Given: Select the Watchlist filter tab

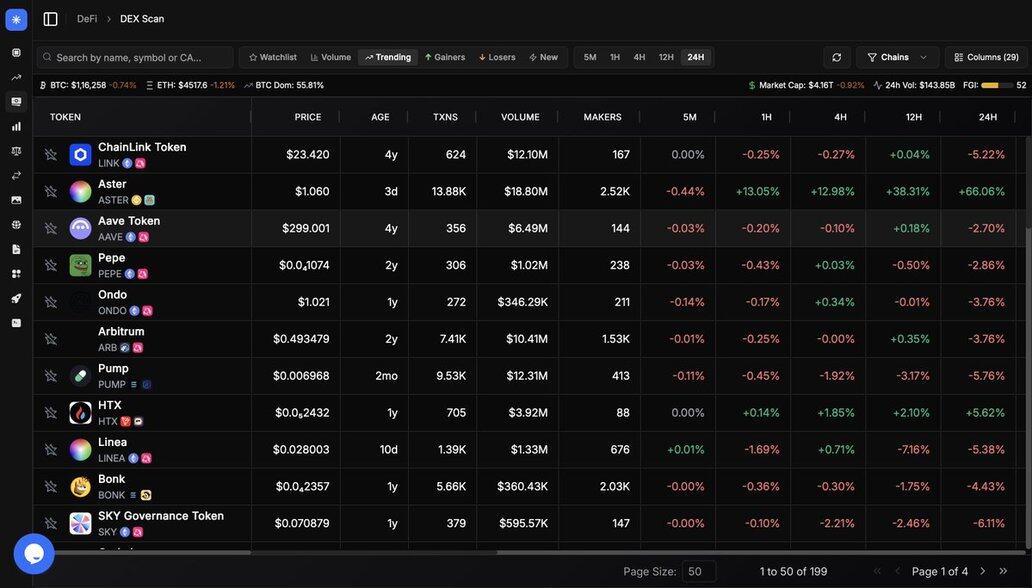Looking at the screenshot, I should [x=272, y=57].
